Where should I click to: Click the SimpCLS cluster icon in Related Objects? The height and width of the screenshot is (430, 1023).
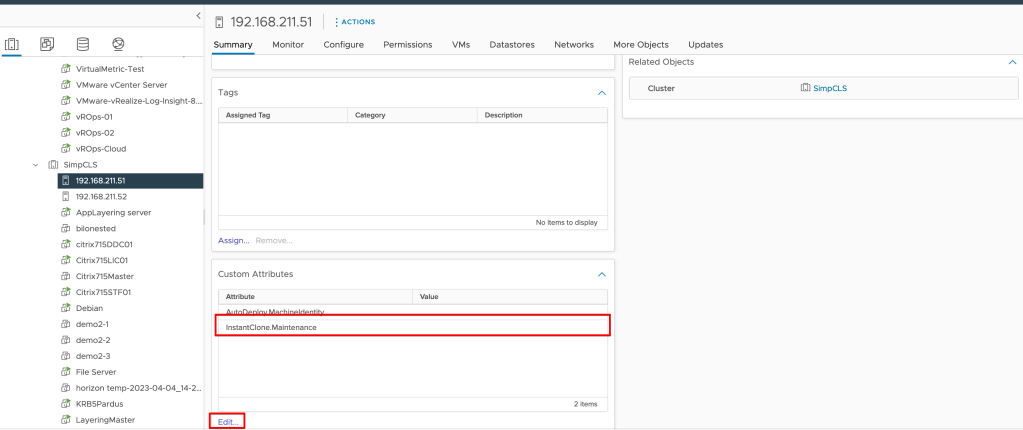pos(805,88)
